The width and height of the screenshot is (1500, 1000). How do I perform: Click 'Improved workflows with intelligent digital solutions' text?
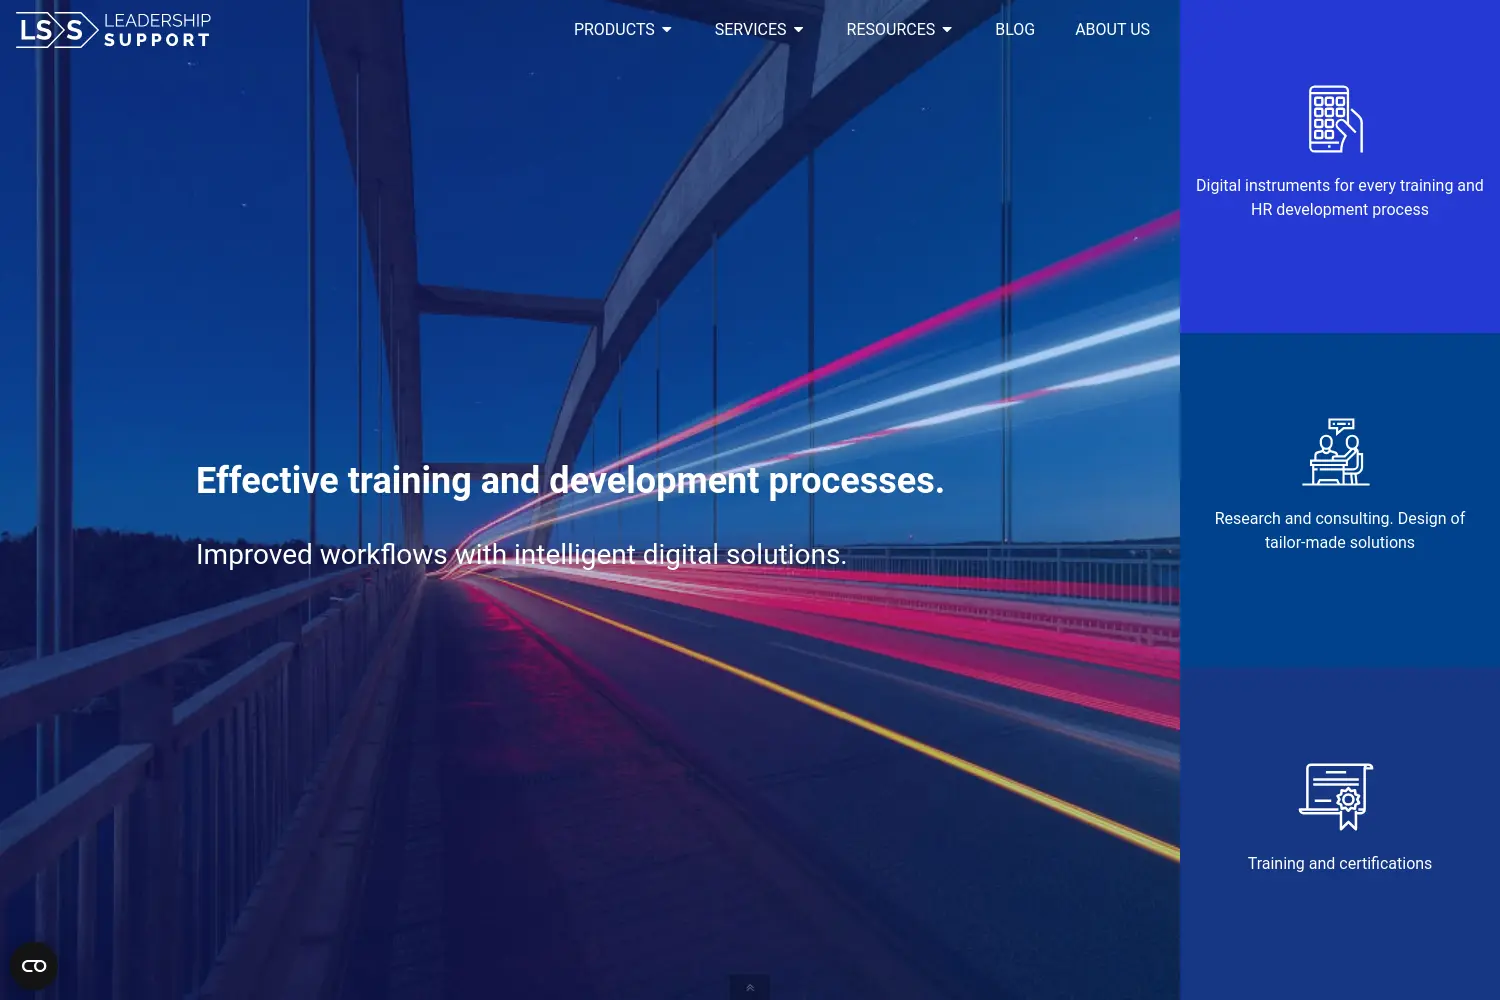[521, 554]
